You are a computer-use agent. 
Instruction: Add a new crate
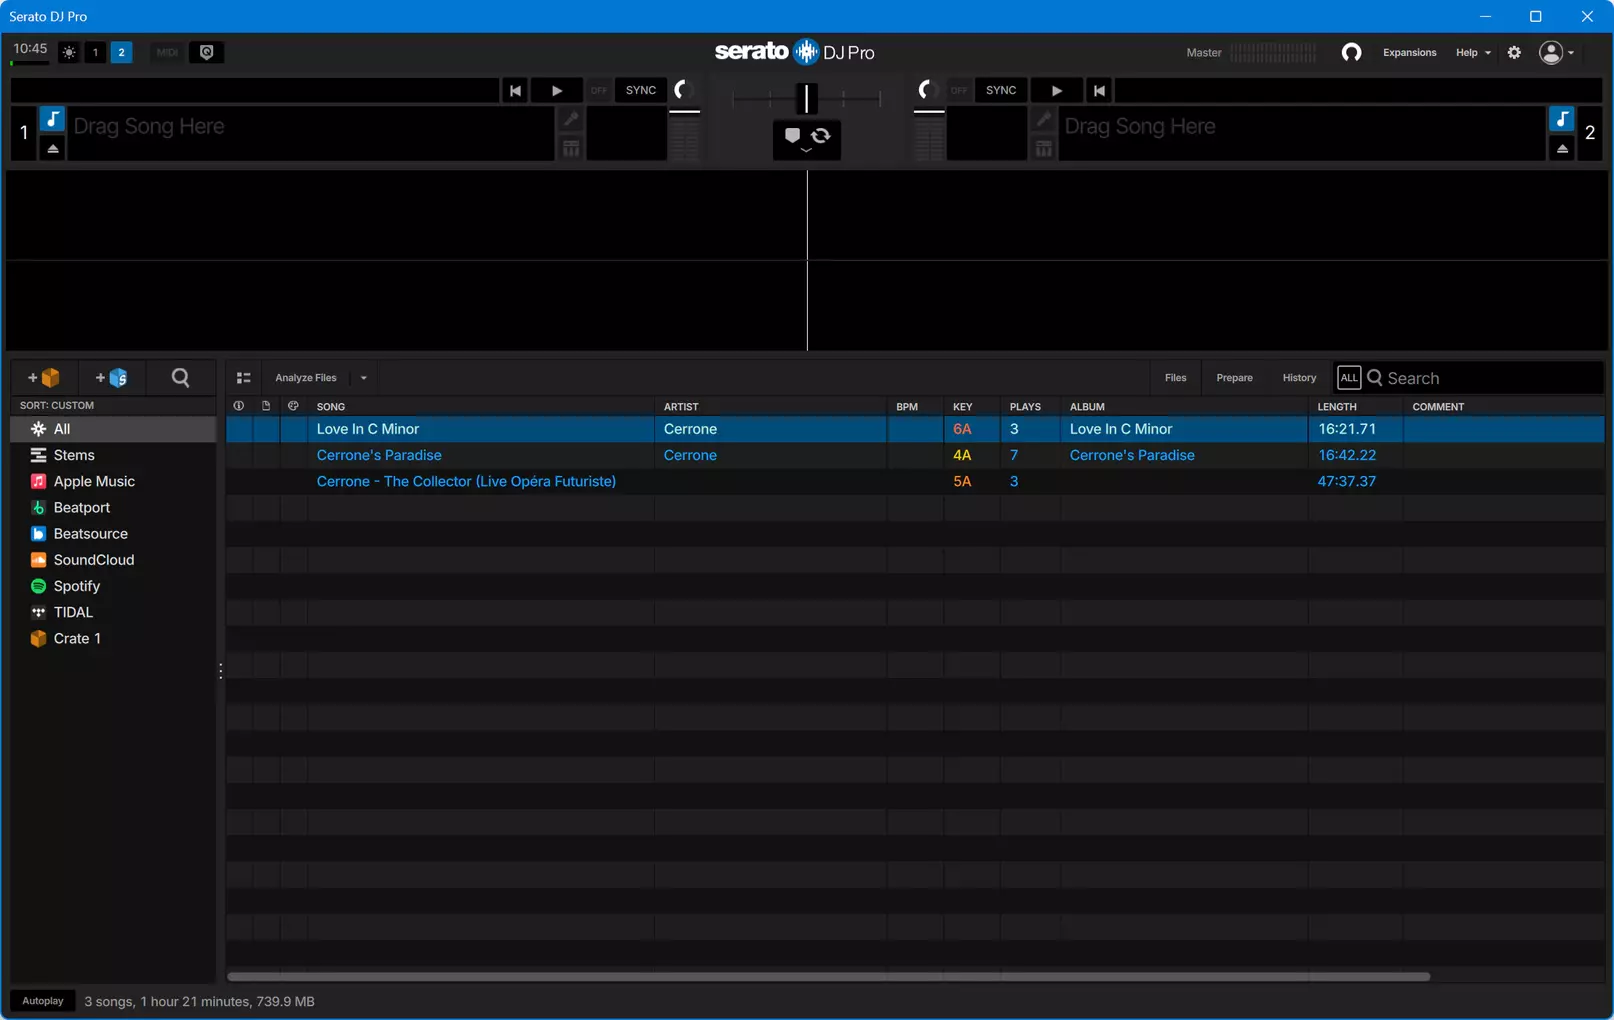click(x=44, y=378)
